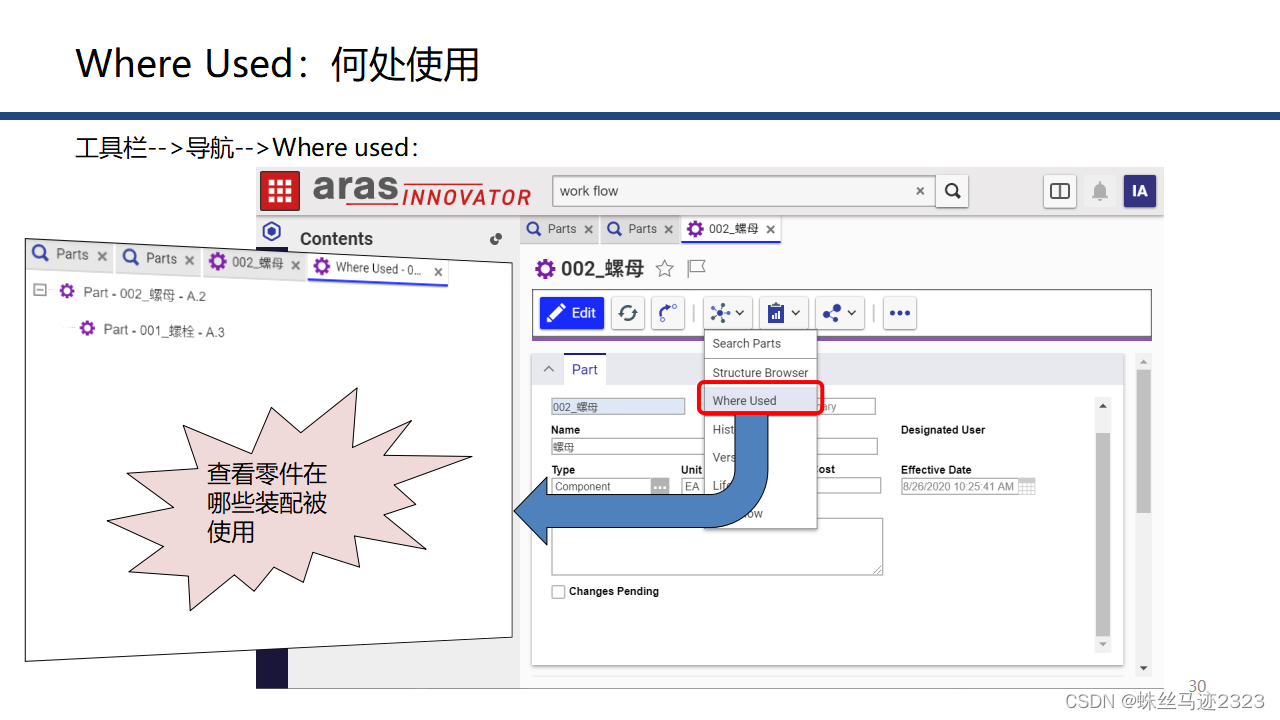1280x720 pixels.
Task: Star the 002_螺母 part as favorite
Action: (666, 268)
